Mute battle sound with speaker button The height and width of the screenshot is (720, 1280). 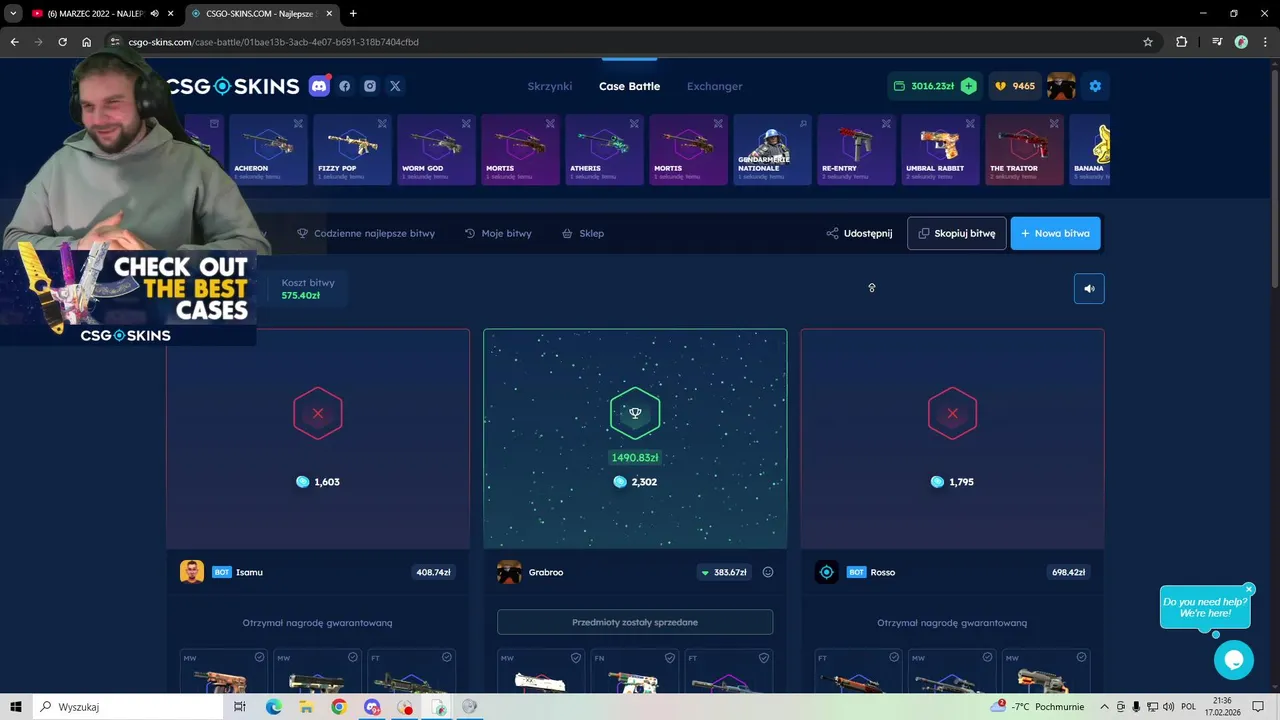1089,289
